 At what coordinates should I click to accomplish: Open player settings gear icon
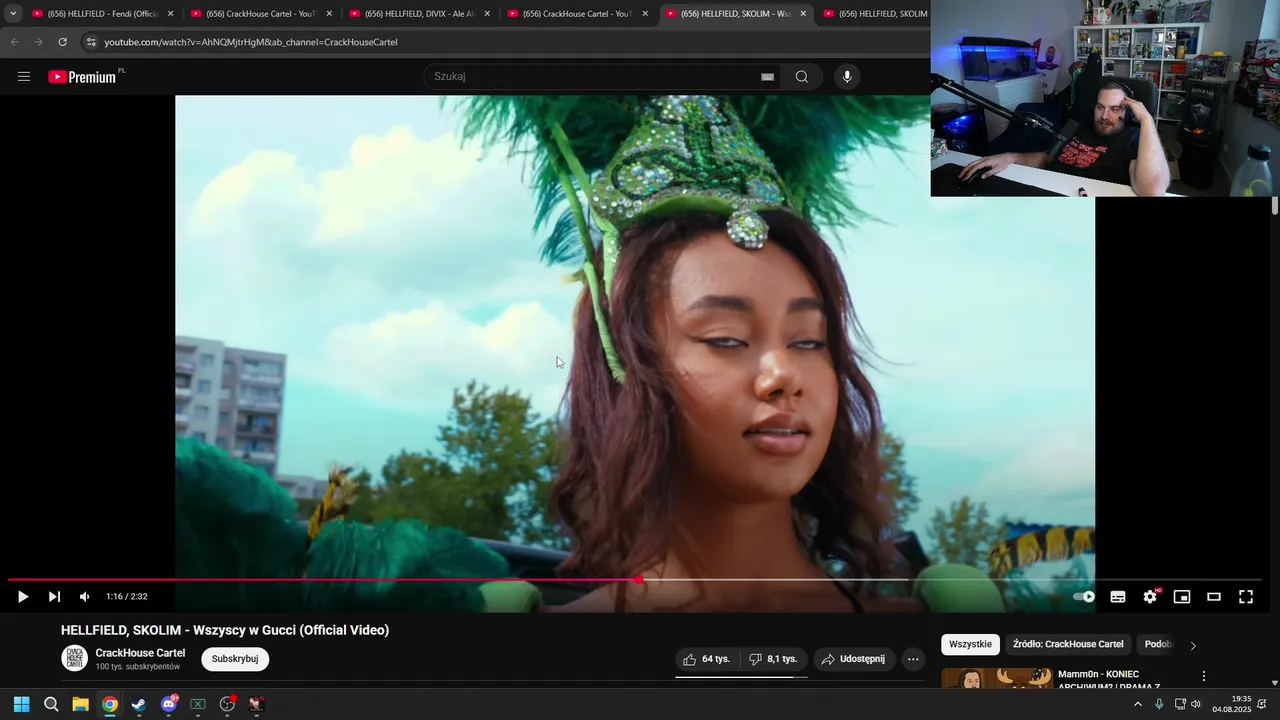click(1150, 597)
